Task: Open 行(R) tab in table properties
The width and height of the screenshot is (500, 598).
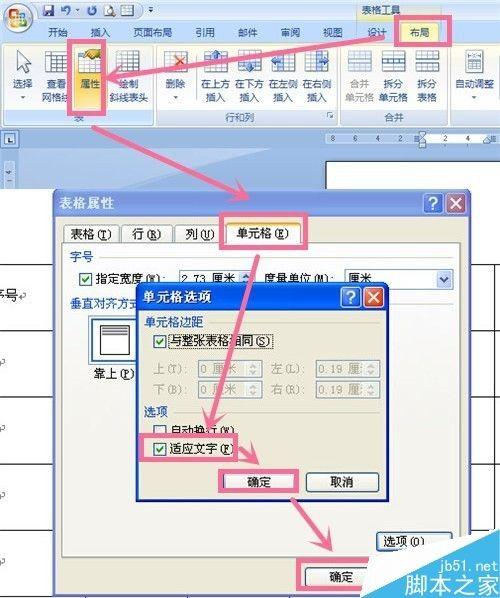Action: point(146,234)
